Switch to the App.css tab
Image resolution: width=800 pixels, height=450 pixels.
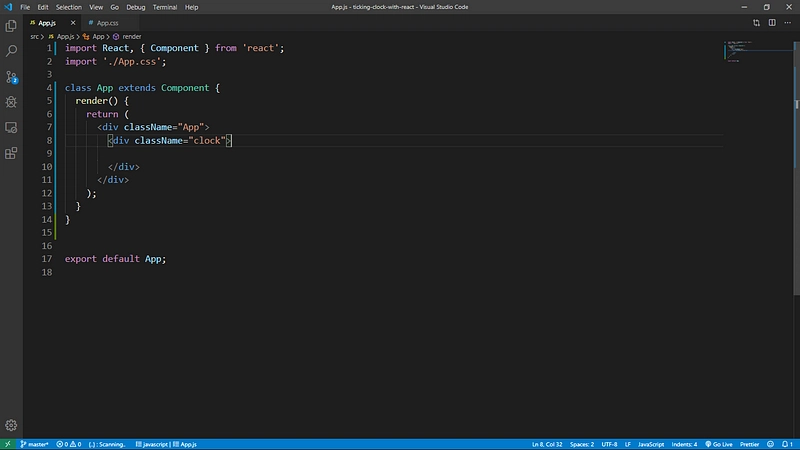104,23
